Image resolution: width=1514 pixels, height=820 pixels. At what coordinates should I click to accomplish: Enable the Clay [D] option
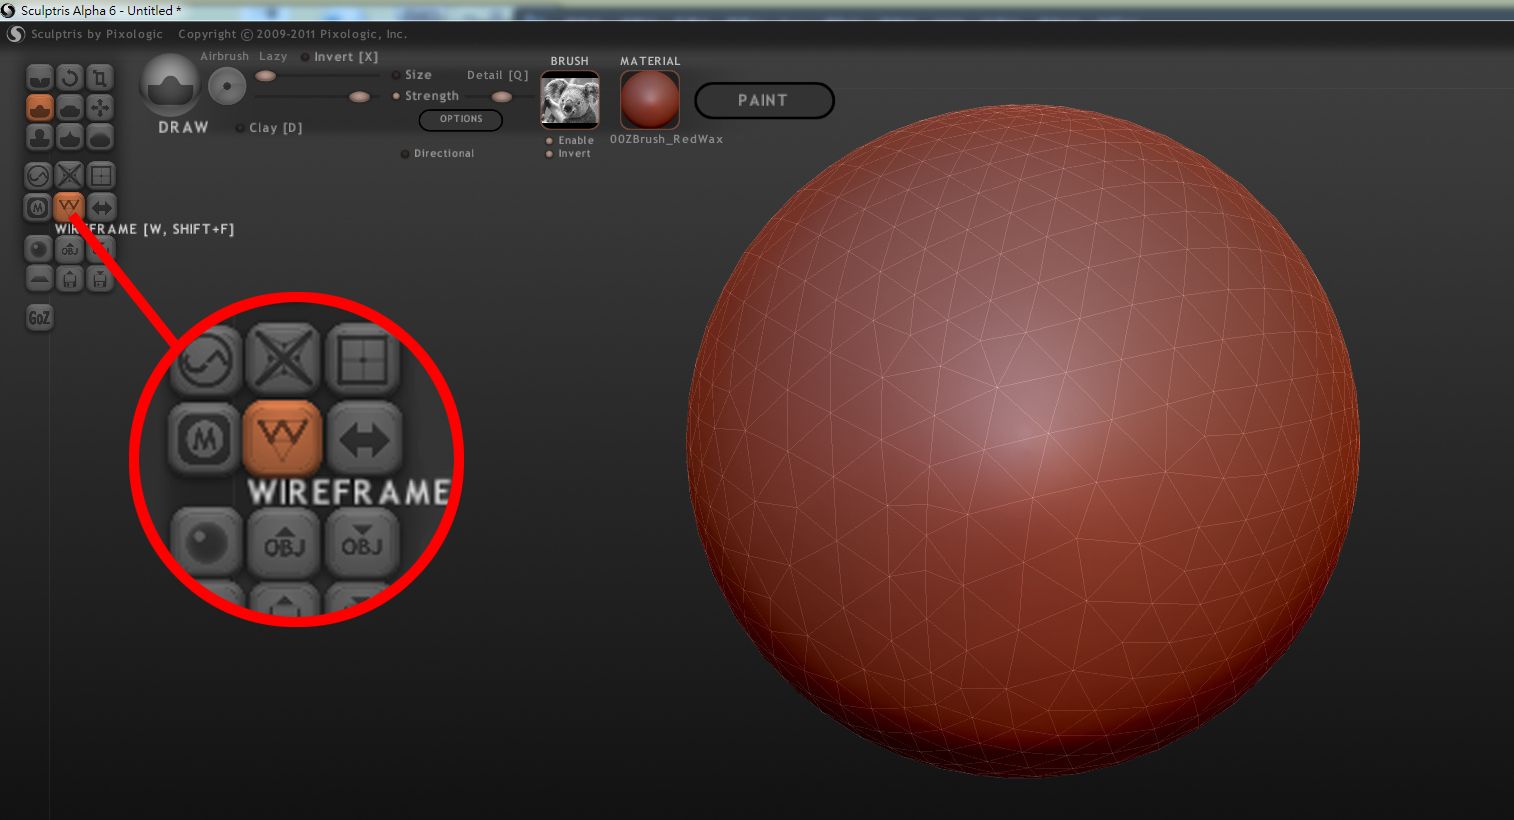pyautogui.click(x=269, y=128)
